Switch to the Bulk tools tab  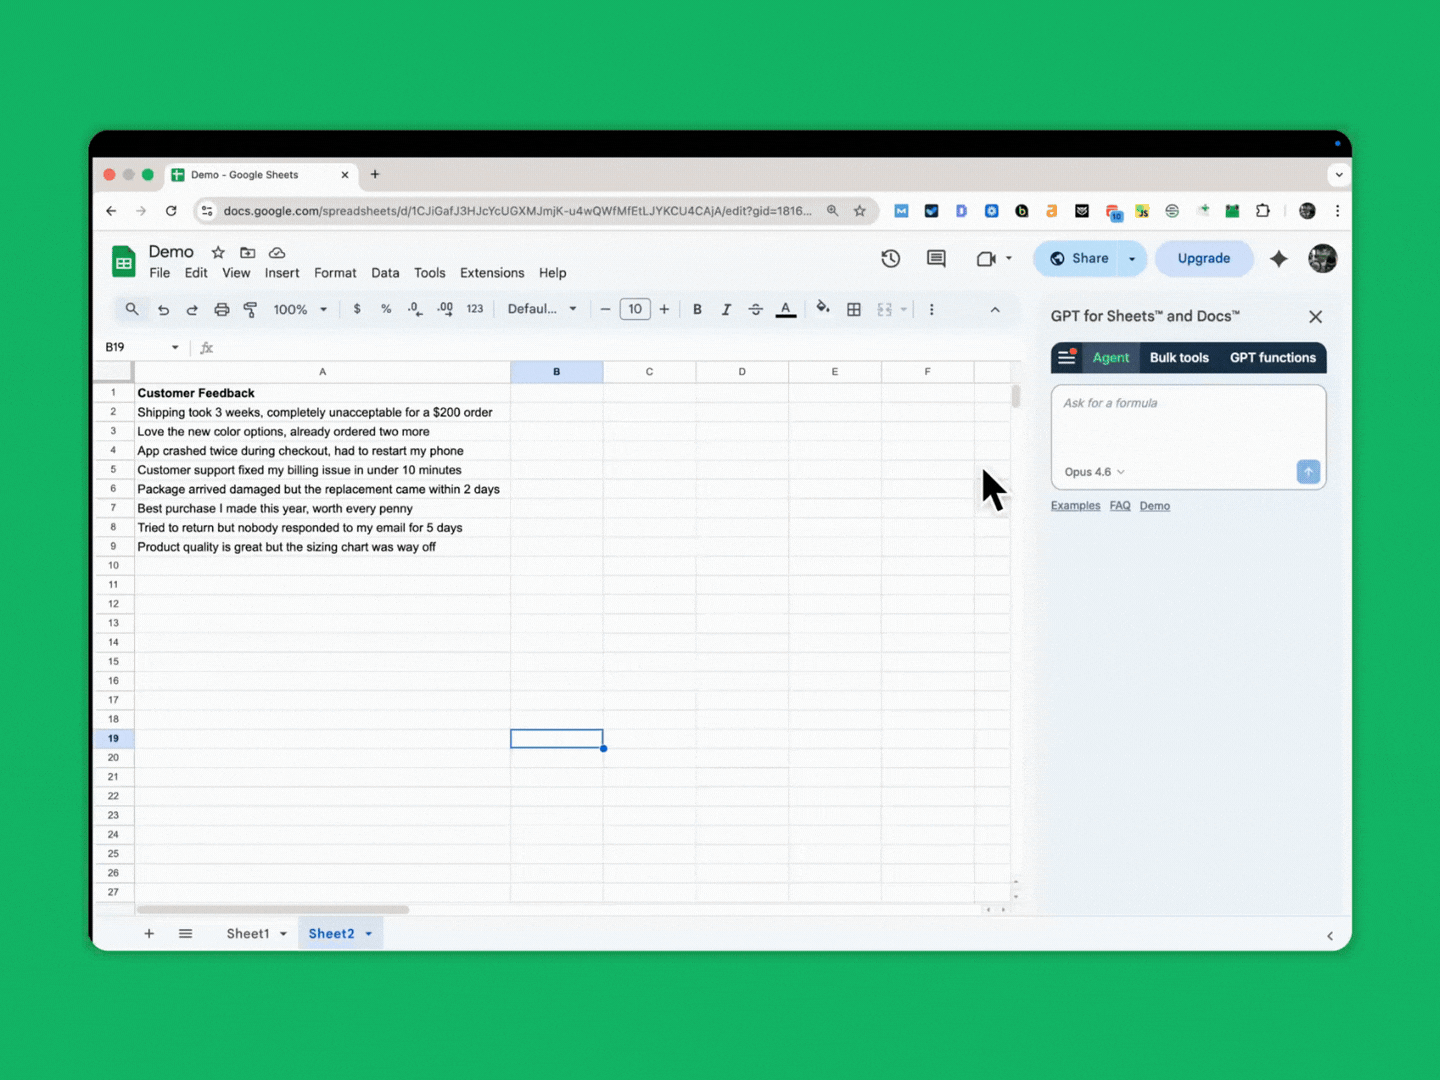point(1179,357)
